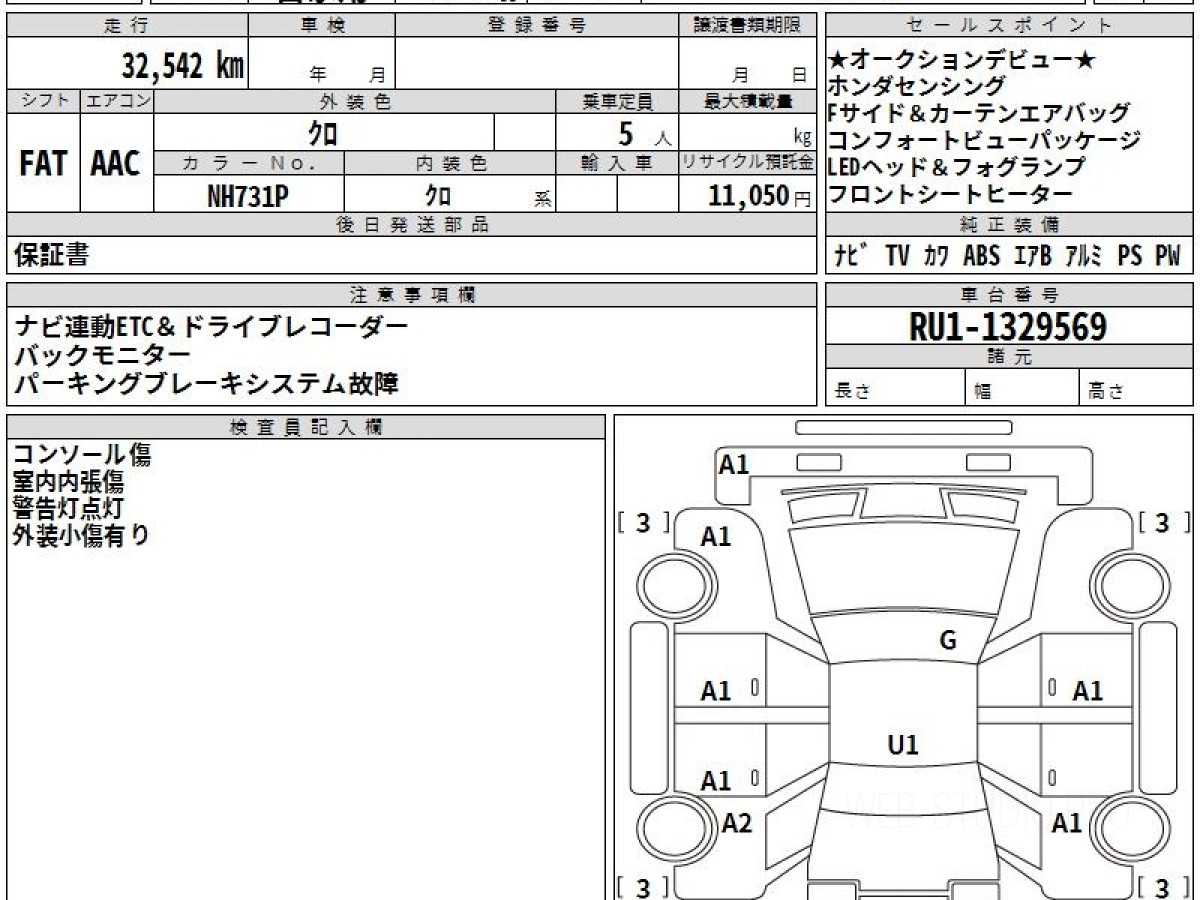The image size is (1200, 900).
Task: Click the recycle deposit amount 11,050円
Action: pyautogui.click(x=759, y=197)
